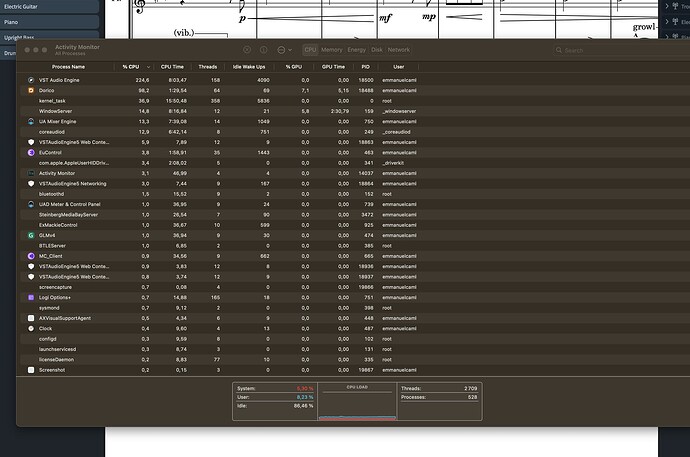Click the stop process icon in toolbar

click(247, 50)
